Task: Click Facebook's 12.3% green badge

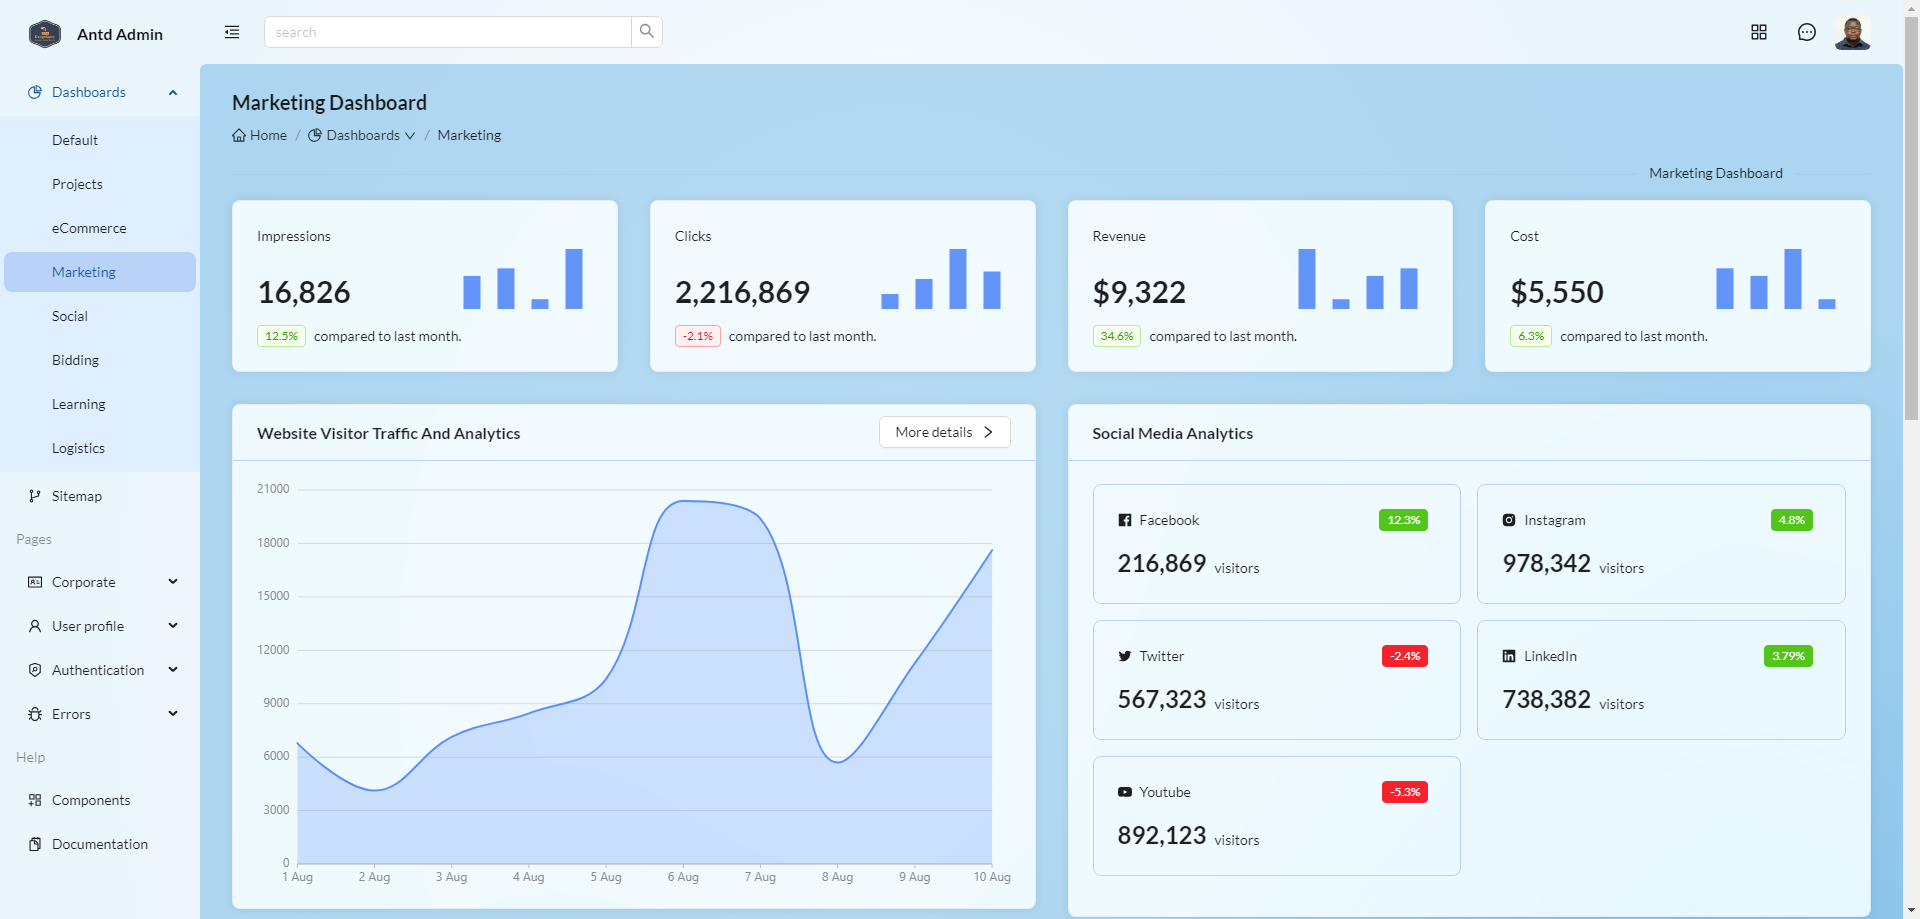Action: pyautogui.click(x=1404, y=520)
